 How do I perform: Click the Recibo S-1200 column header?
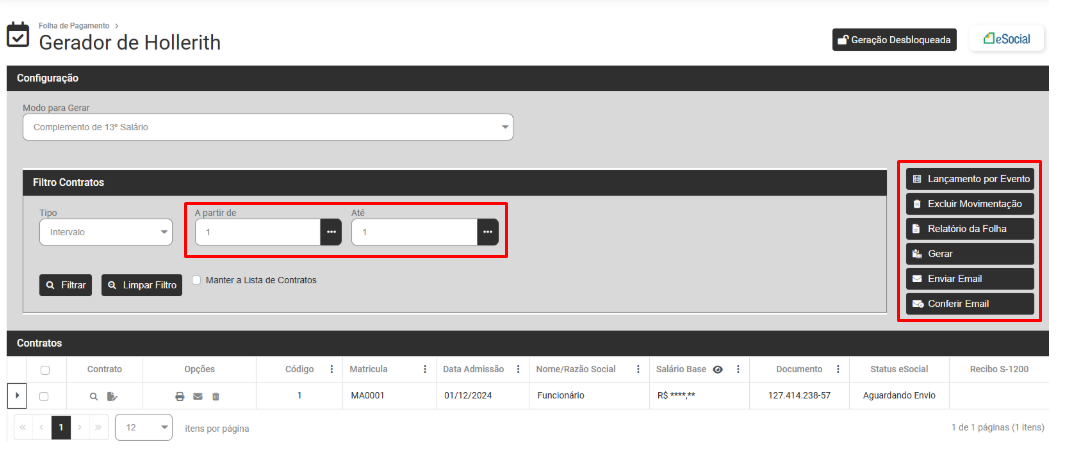[x=999, y=369]
